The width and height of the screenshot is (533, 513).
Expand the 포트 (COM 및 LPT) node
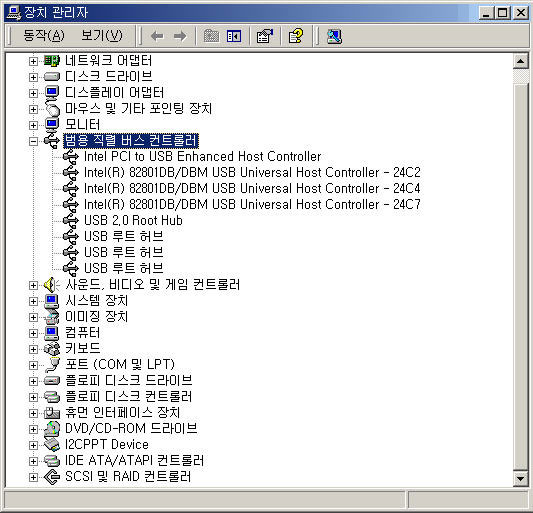coord(33,365)
